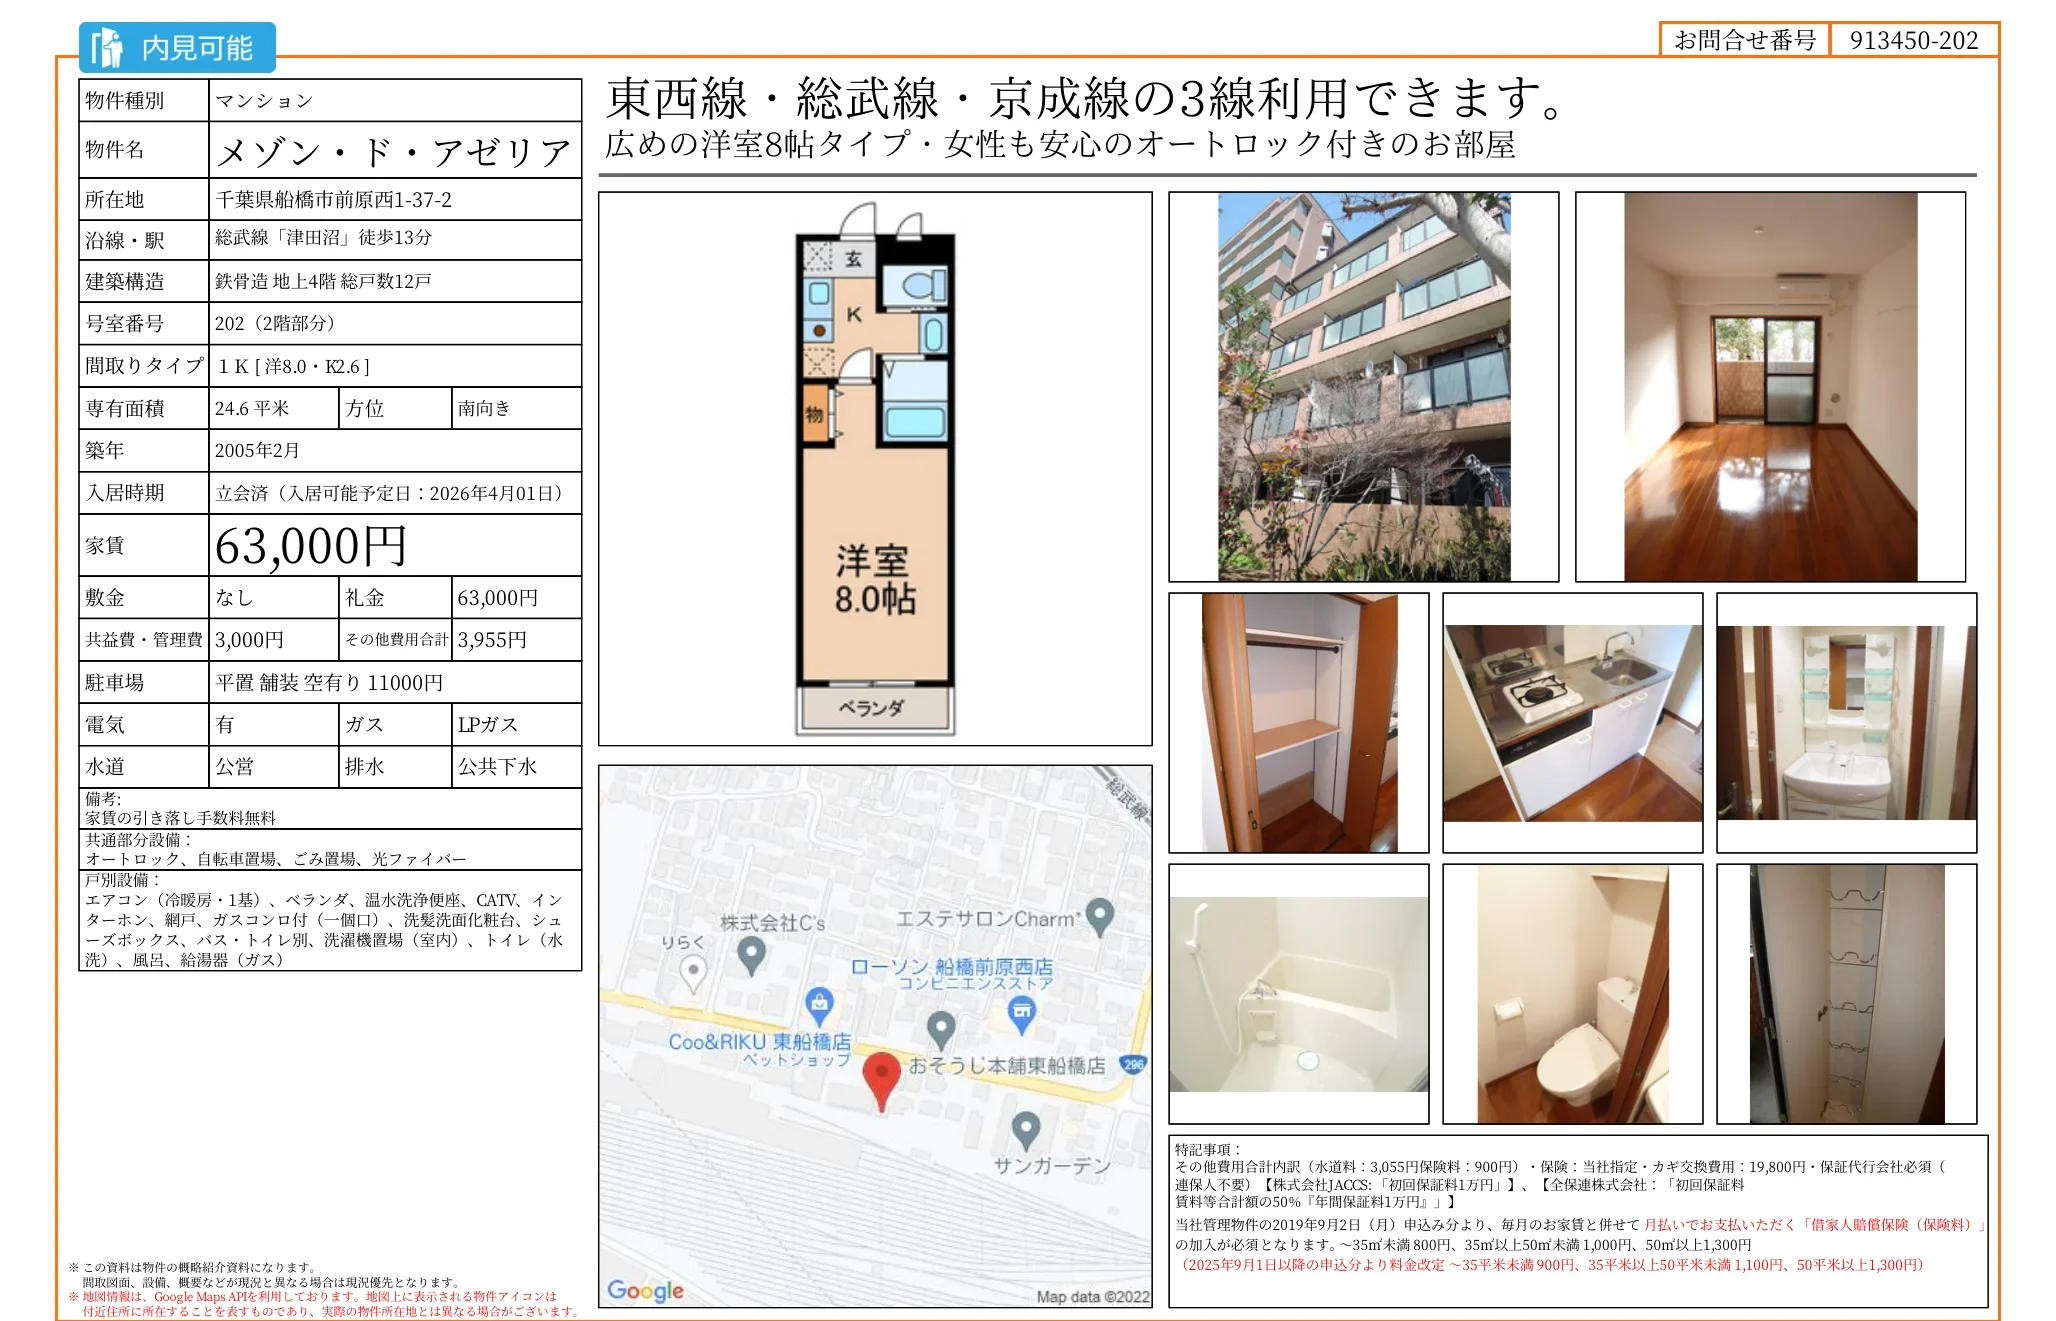Open the washbasin vanity photo
The height and width of the screenshot is (1321, 2056).
click(1845, 723)
